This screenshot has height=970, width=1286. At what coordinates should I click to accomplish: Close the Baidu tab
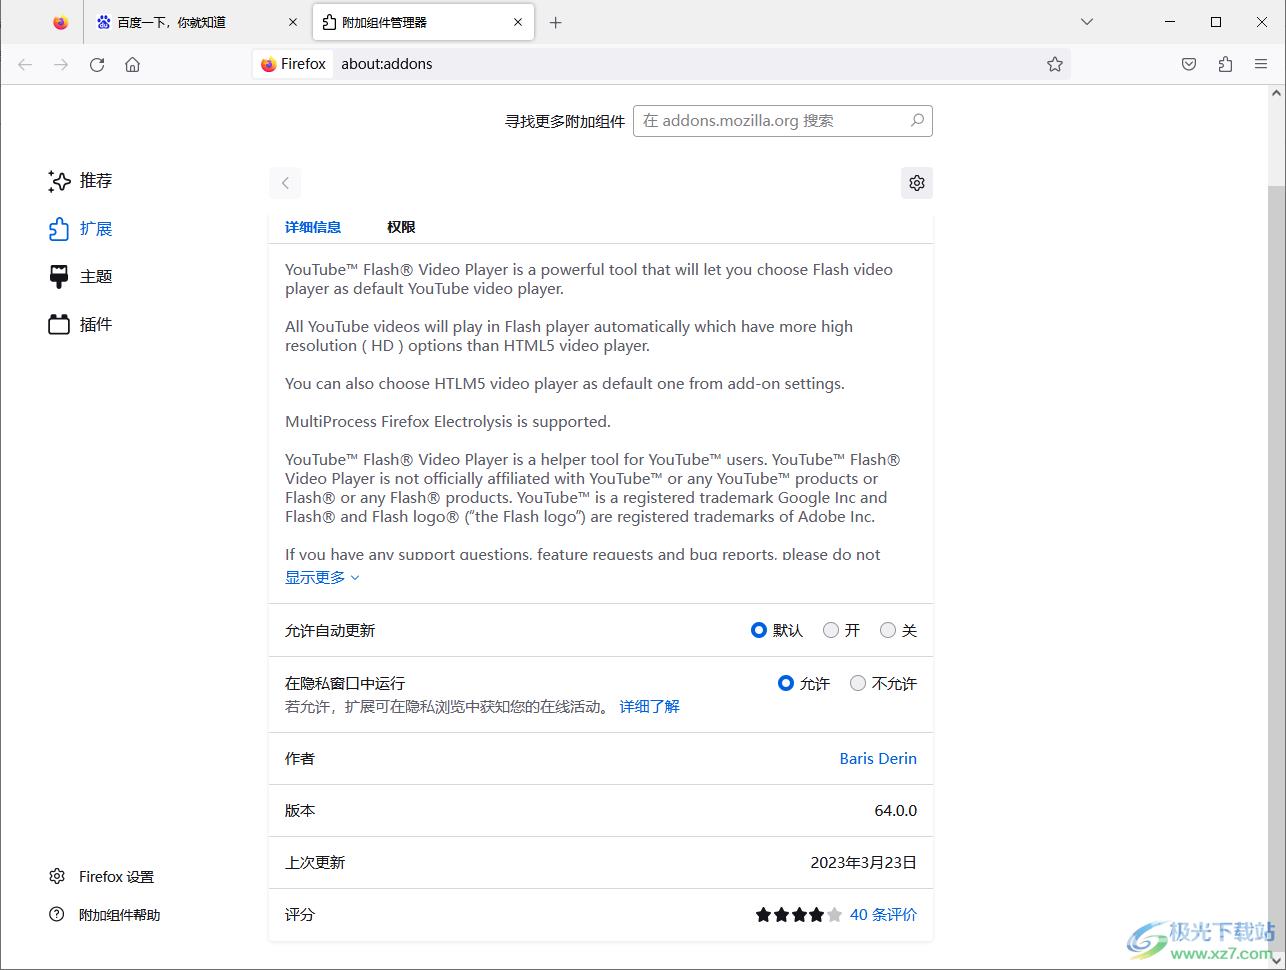[293, 22]
